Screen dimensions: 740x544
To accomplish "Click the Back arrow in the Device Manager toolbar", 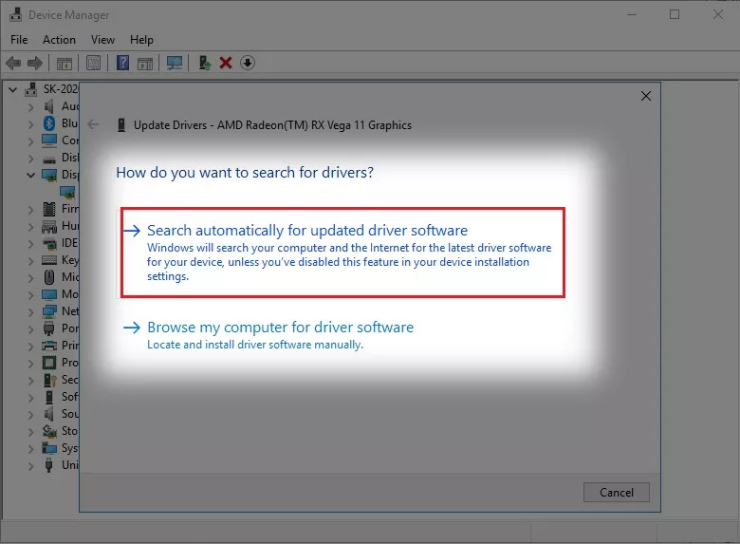I will pyautogui.click(x=14, y=63).
